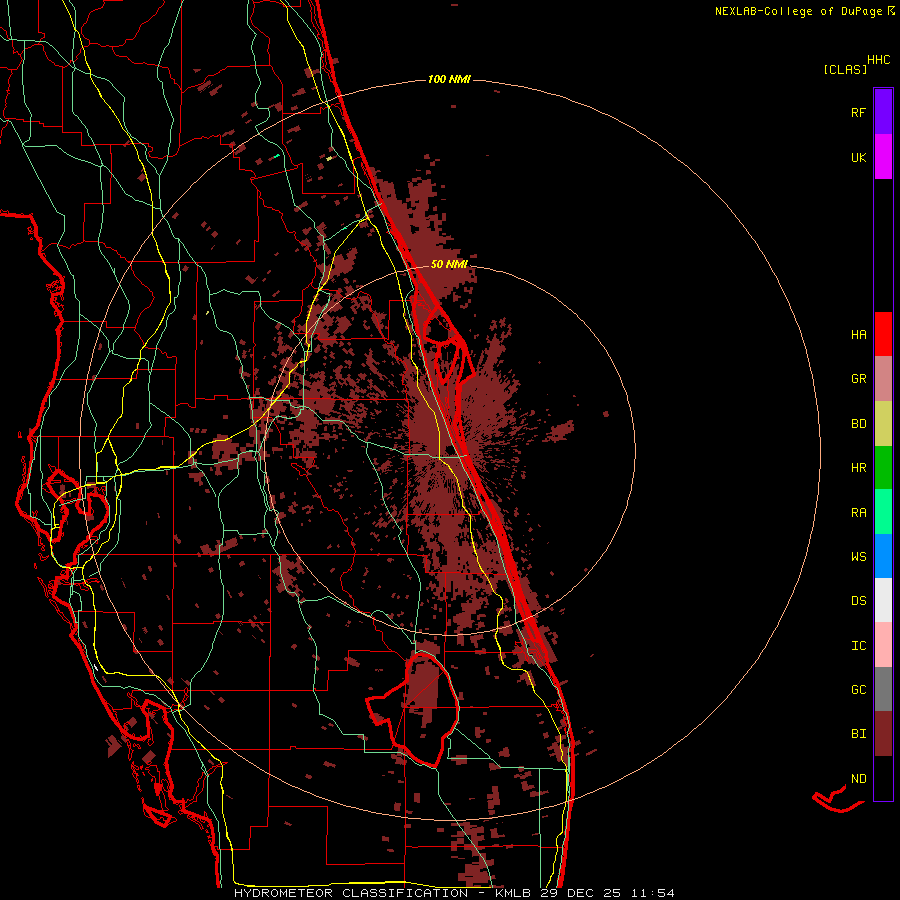Viewport: 900px width, 900px height.
Task: Click the RF purple legend color swatch
Action: pos(883,112)
